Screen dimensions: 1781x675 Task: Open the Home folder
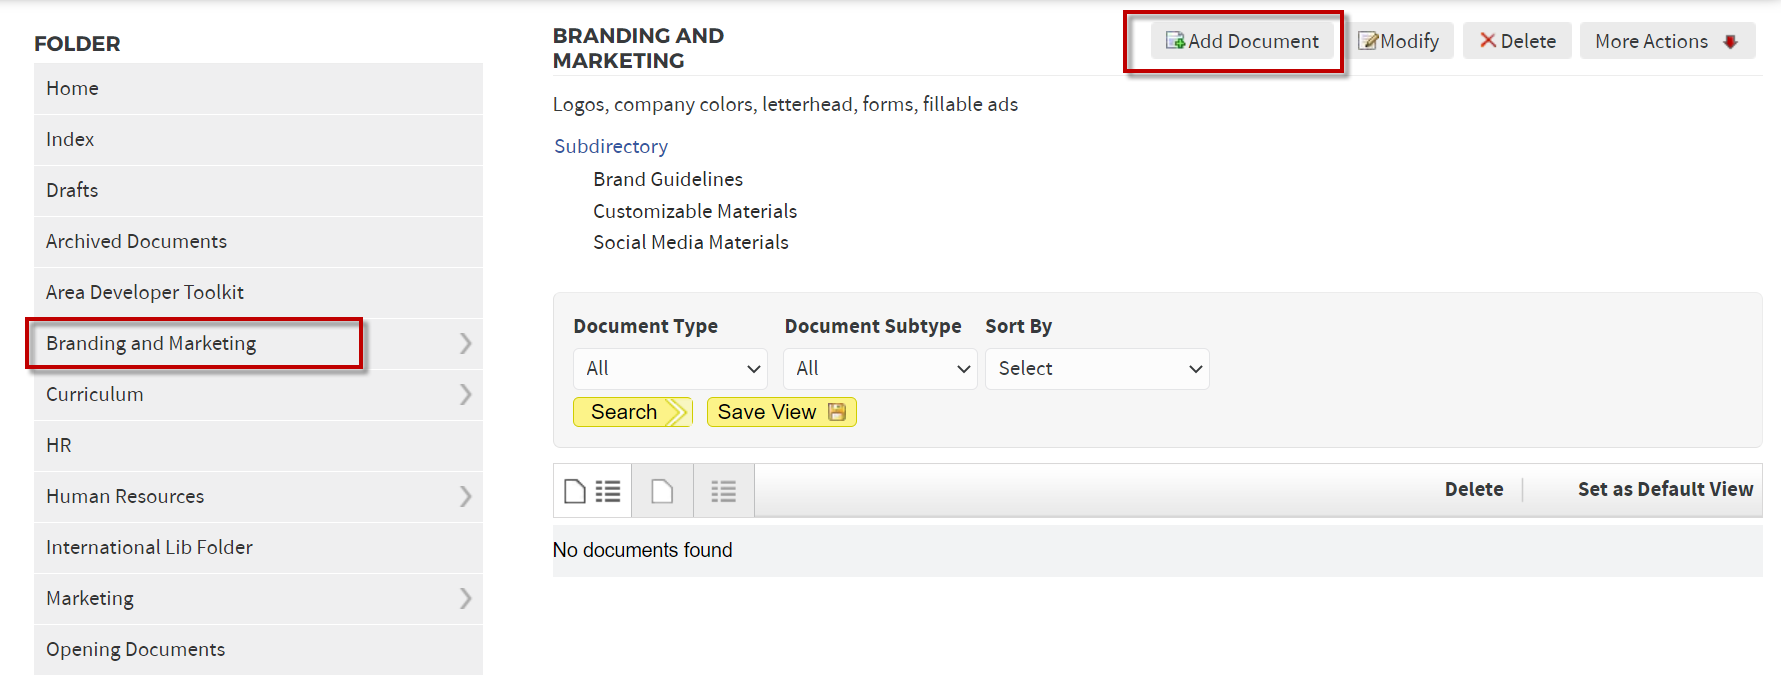[x=258, y=89]
